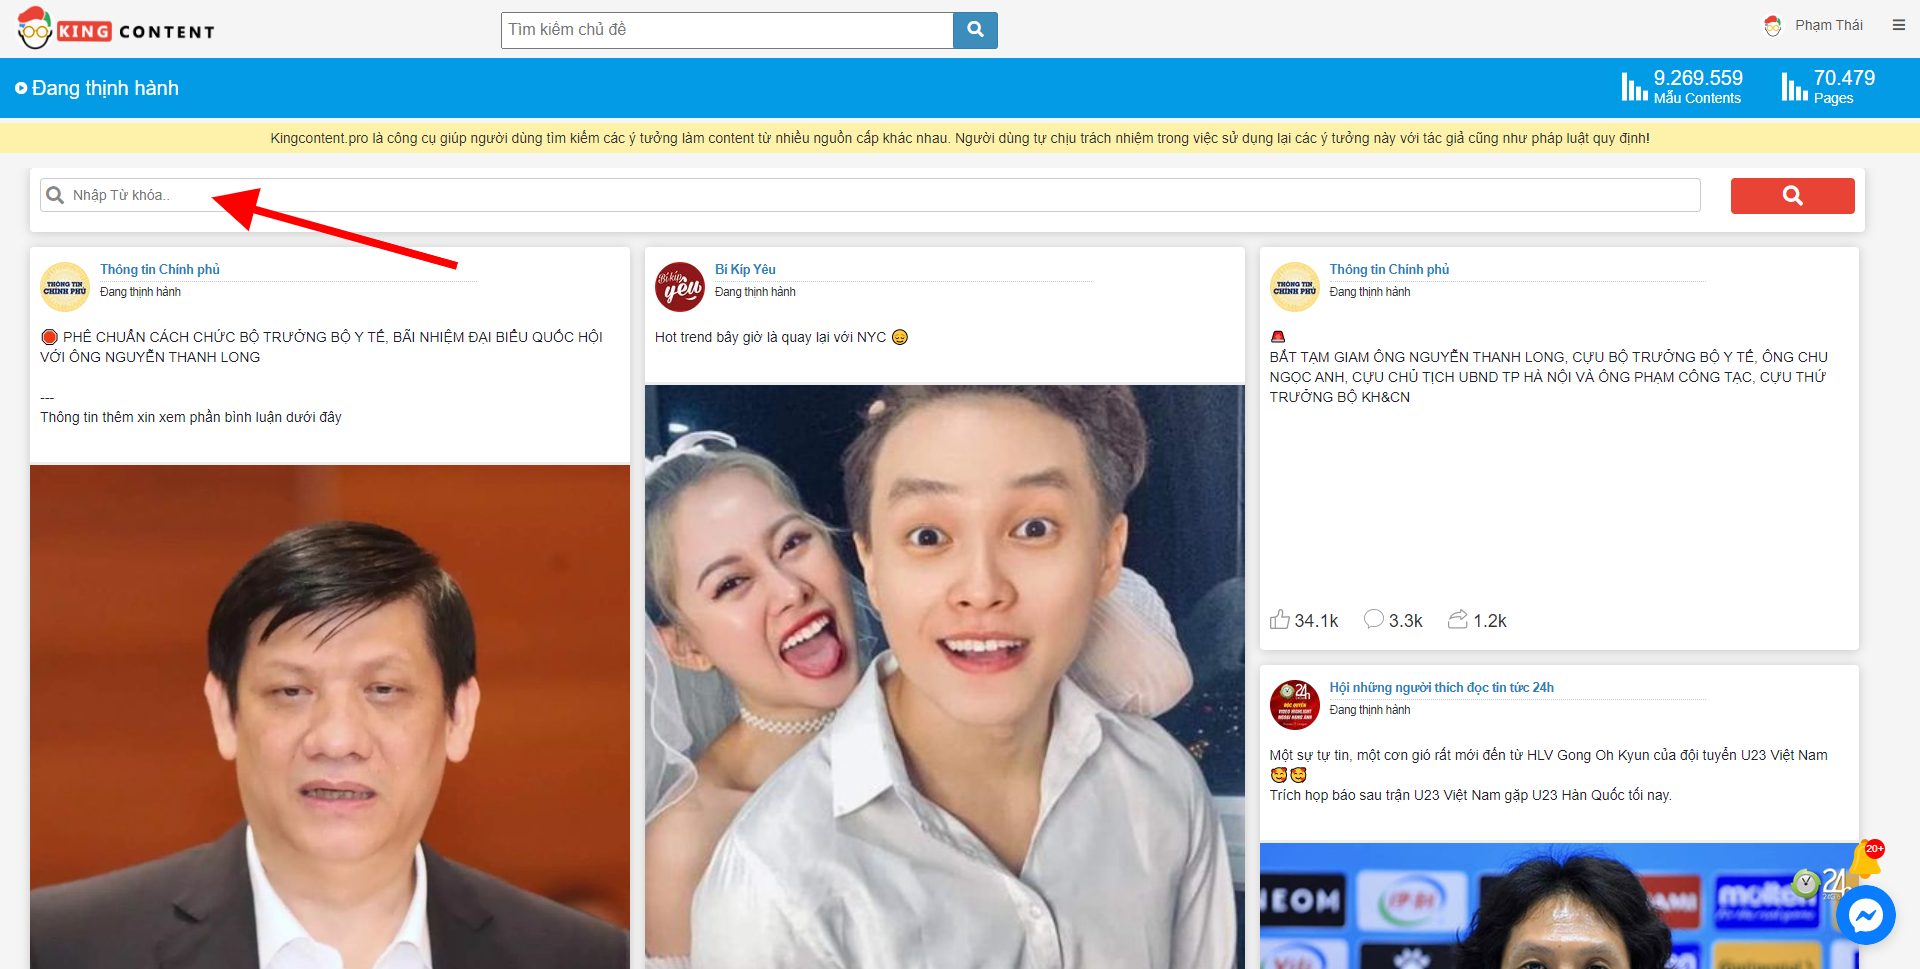This screenshot has width=1920, height=969.
Task: Click 'Đang thịnh hành' label under Bí Kíp Yêu
Action: 755,292
